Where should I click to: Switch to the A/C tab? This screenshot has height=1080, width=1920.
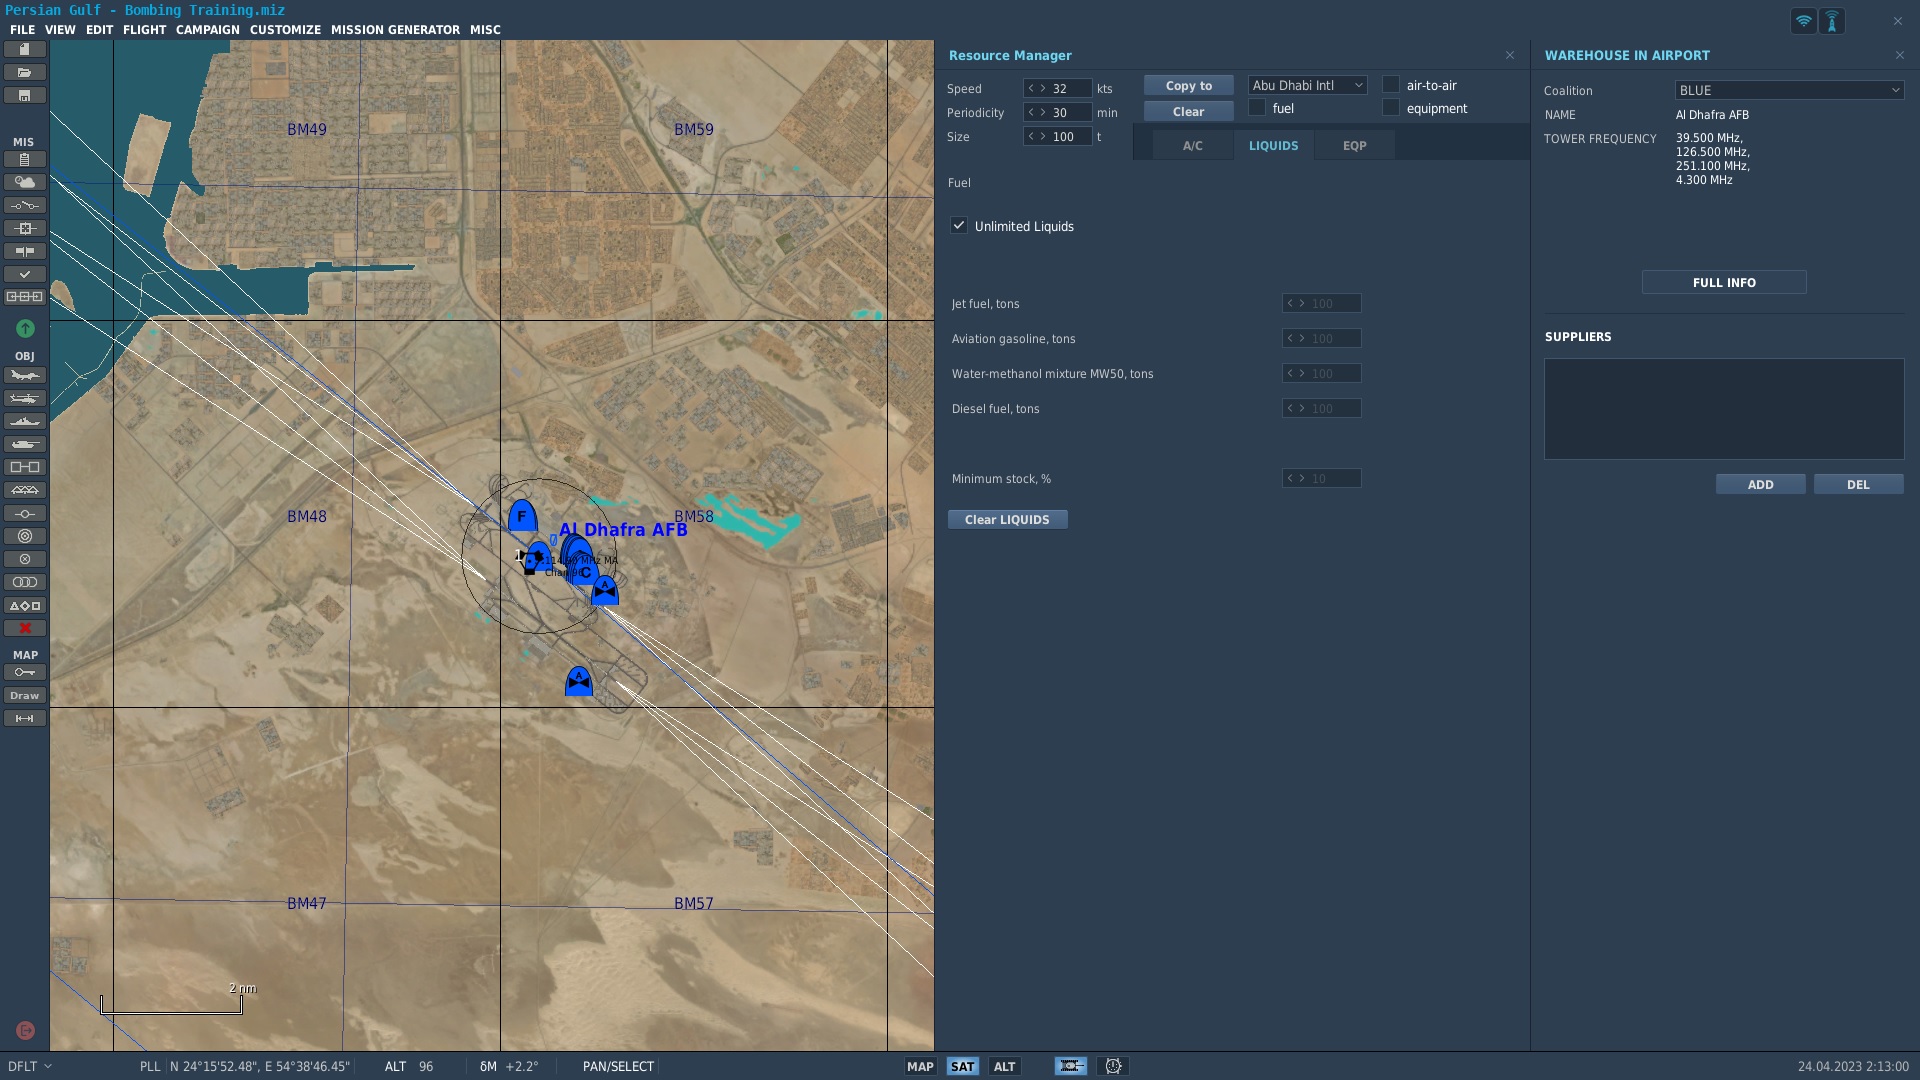pos(1193,146)
